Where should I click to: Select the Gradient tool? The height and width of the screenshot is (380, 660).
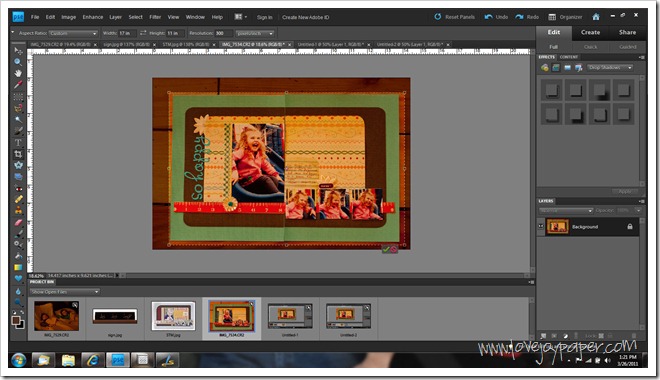coord(18,267)
